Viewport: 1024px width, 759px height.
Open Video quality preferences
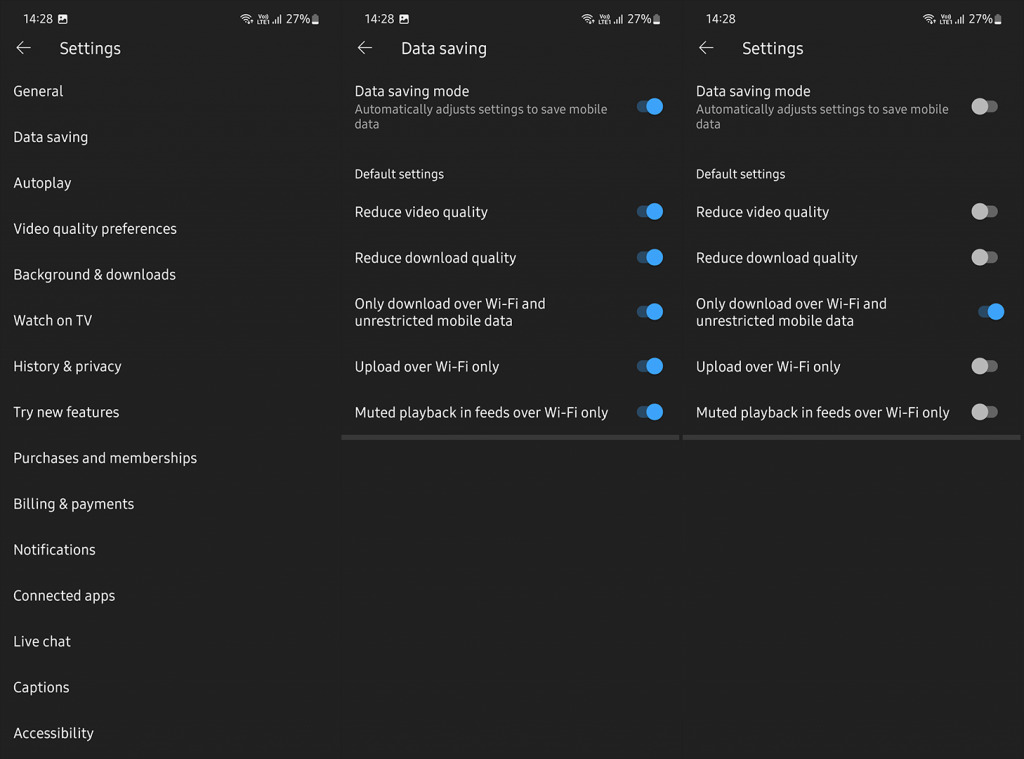pos(95,229)
